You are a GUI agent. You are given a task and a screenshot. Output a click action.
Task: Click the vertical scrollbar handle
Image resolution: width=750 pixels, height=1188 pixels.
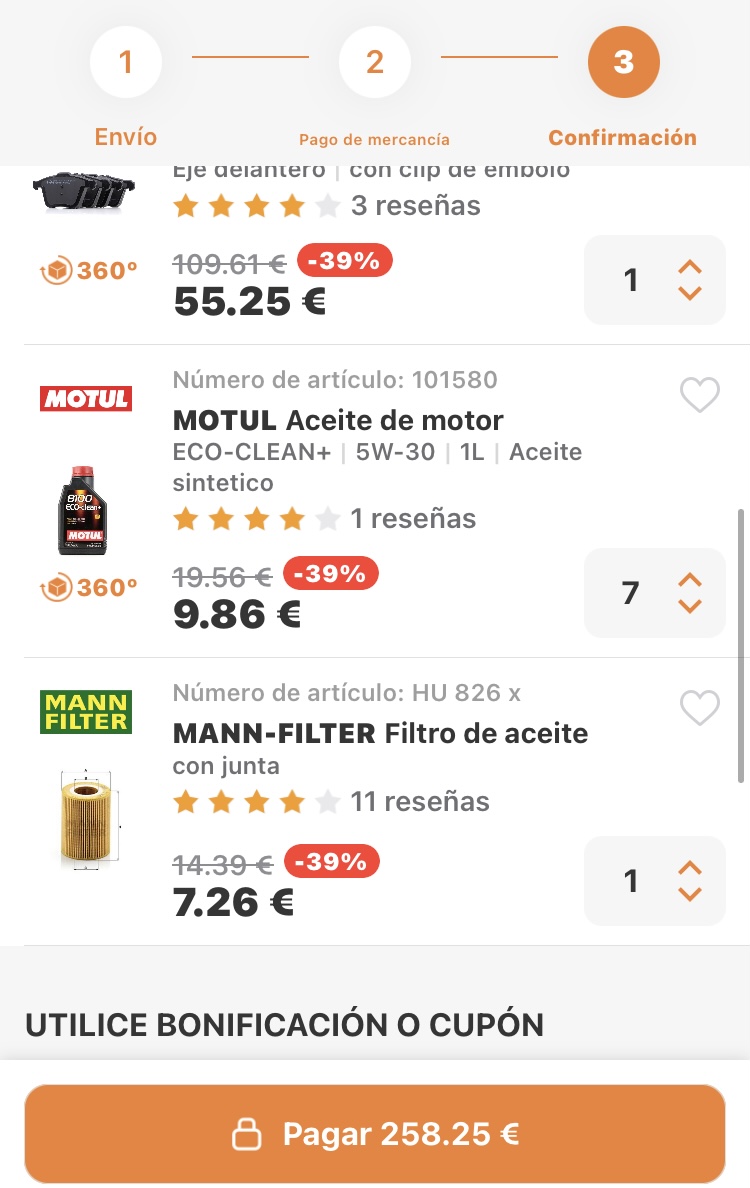coord(741,645)
